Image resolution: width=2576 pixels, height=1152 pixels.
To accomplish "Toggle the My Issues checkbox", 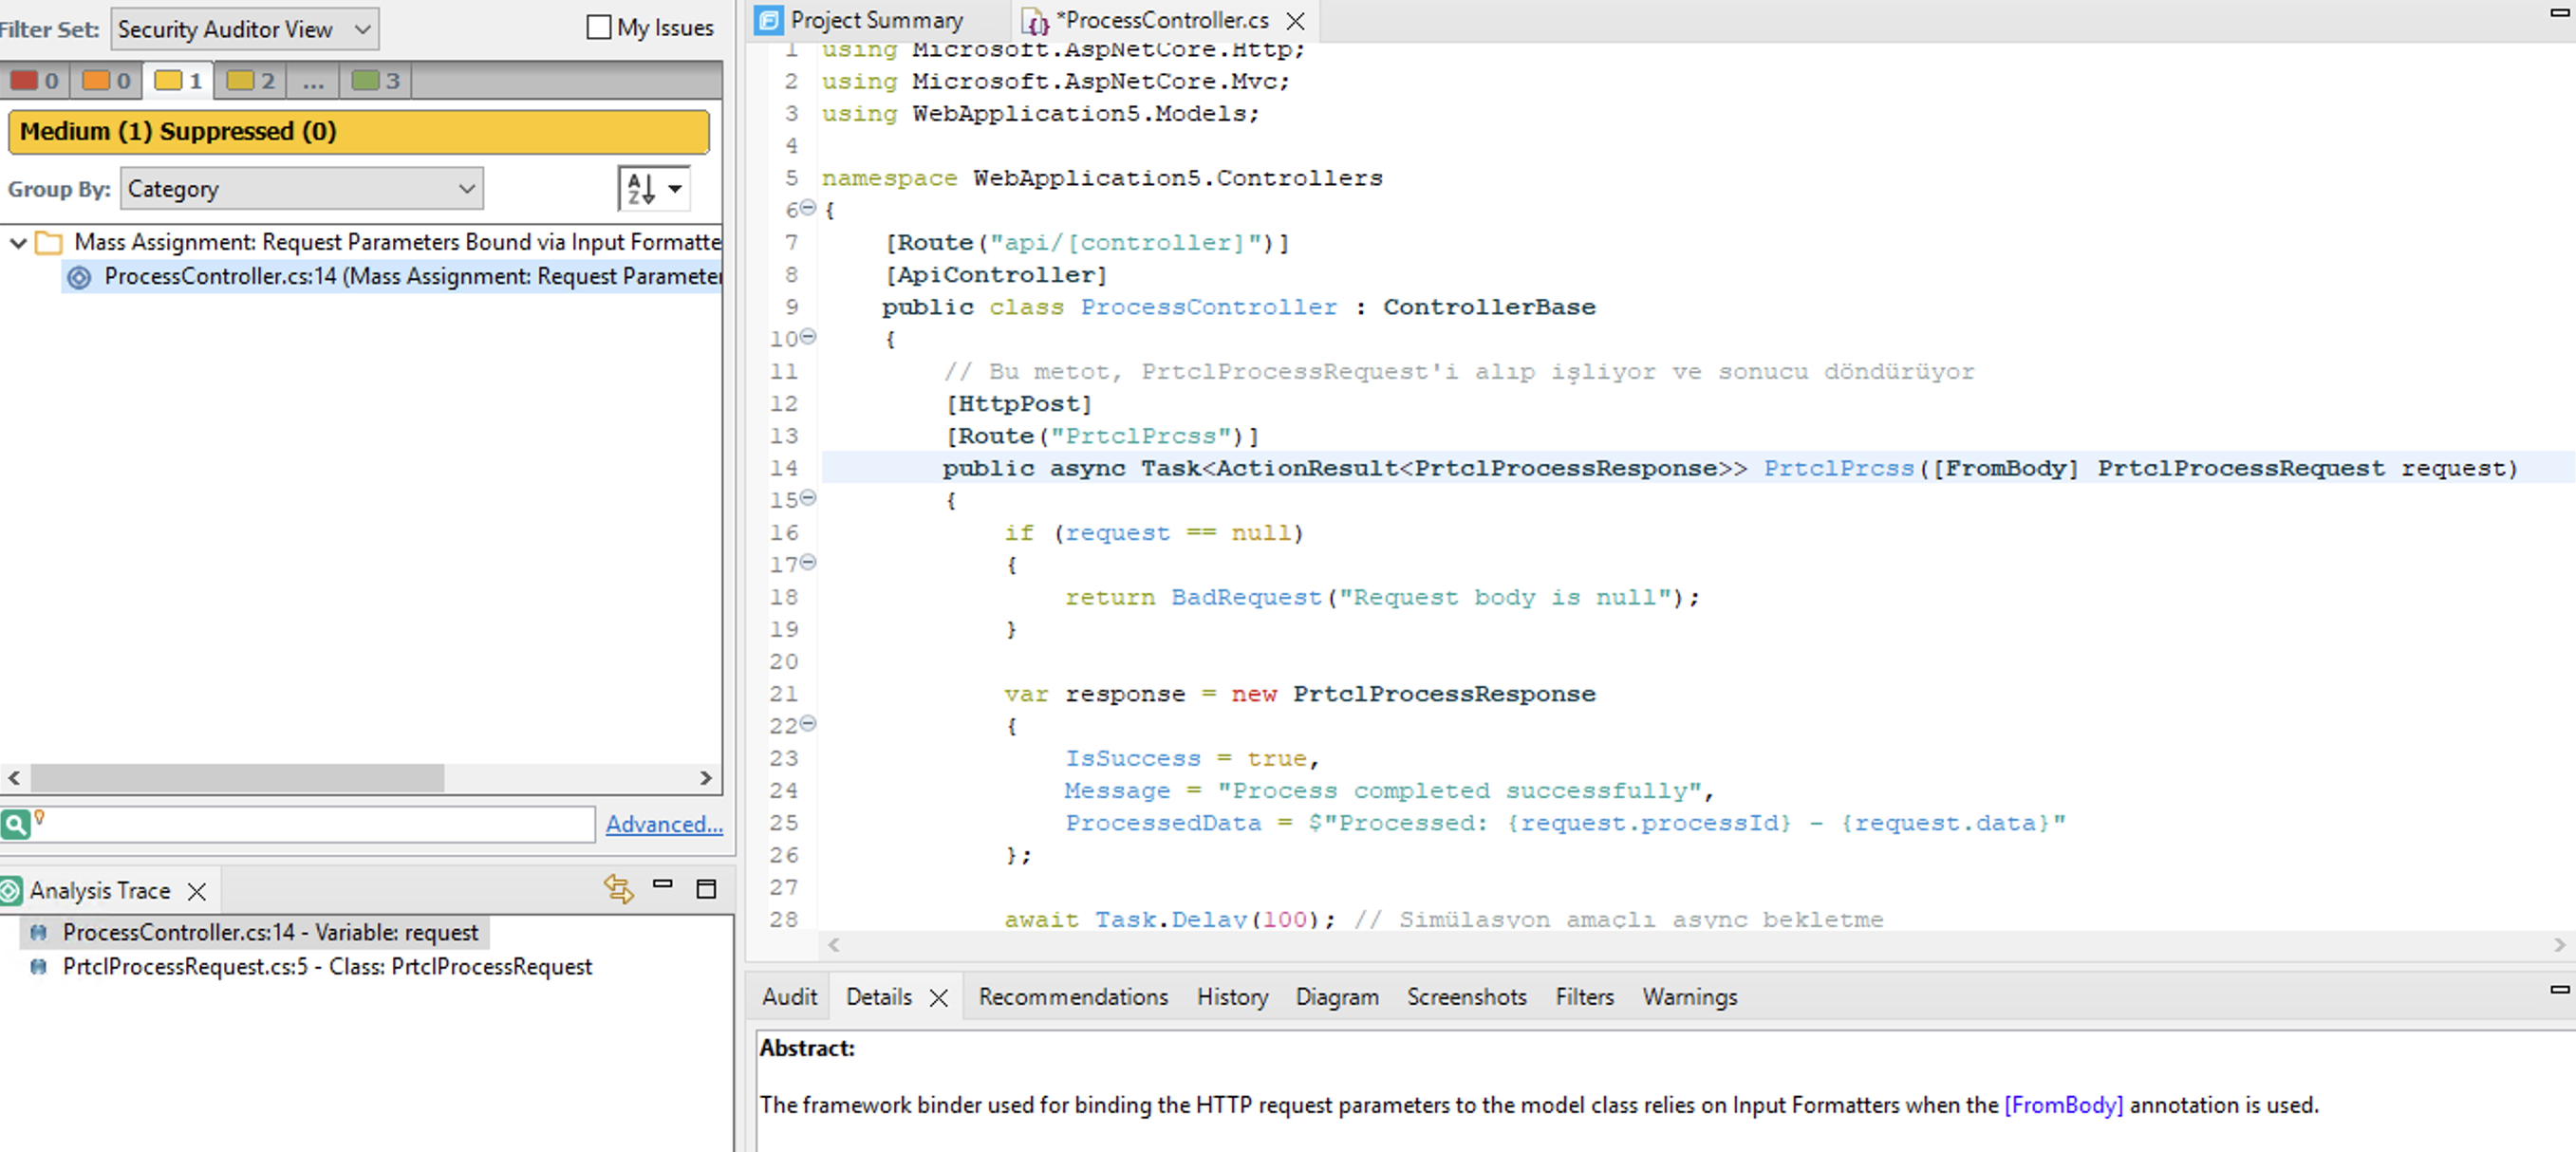I will point(598,28).
